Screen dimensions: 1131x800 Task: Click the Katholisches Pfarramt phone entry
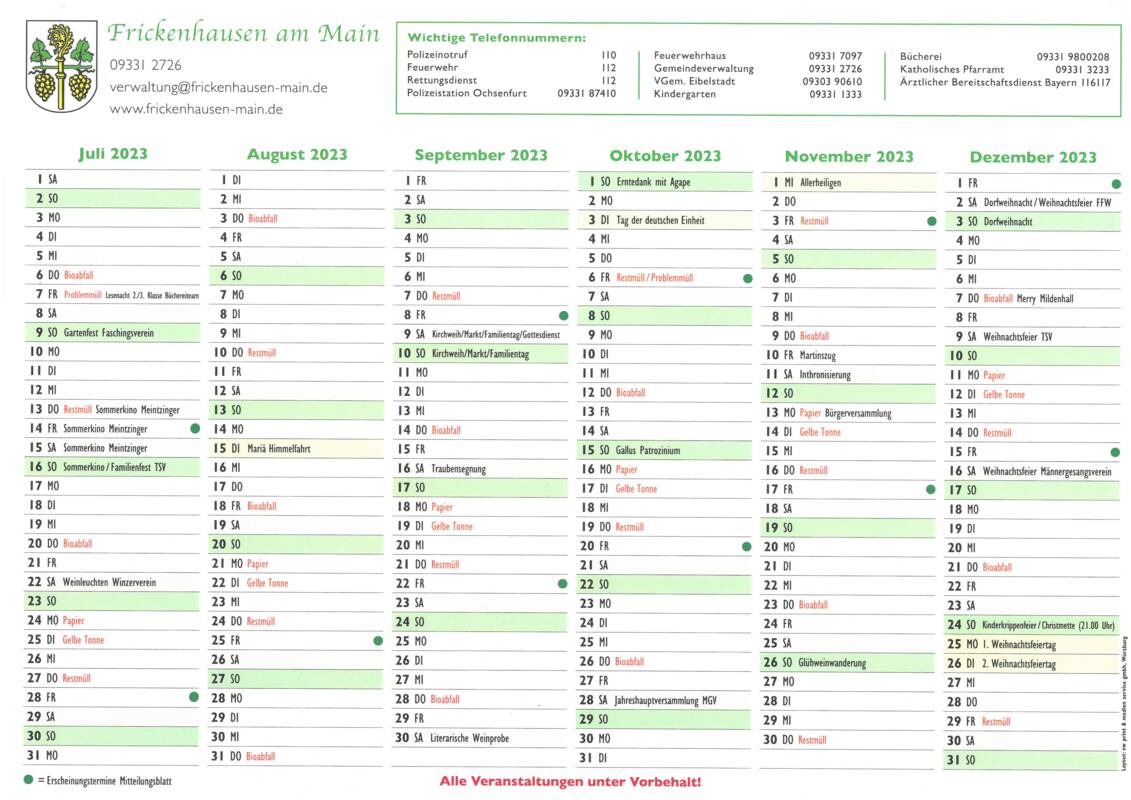click(x=1005, y=69)
